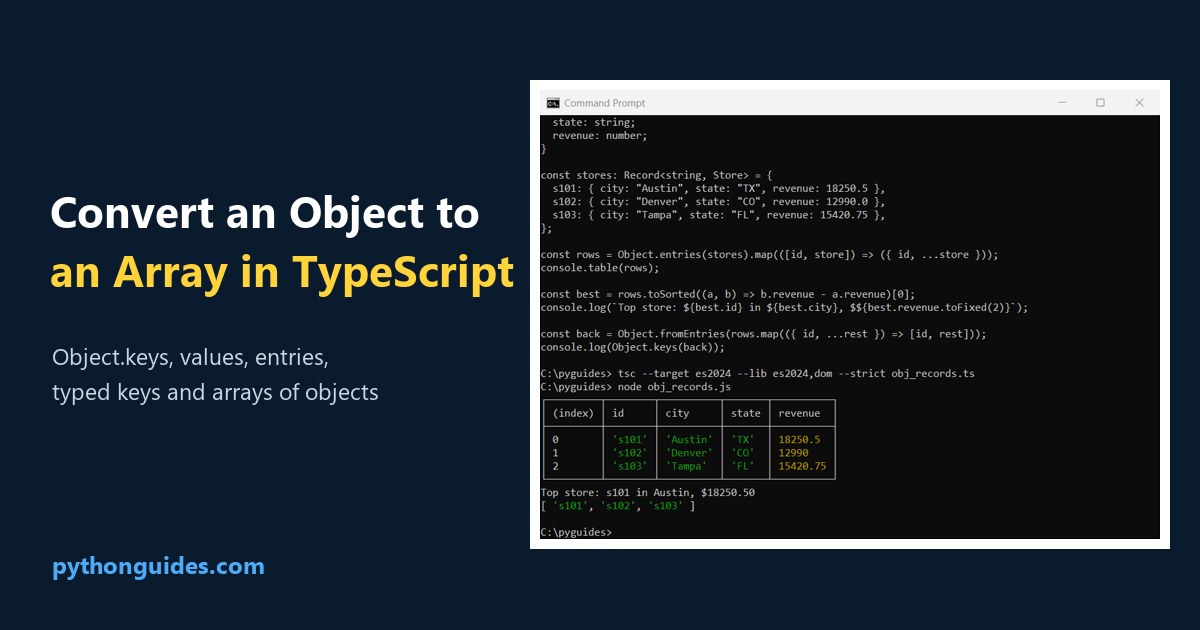The height and width of the screenshot is (630, 1200).
Task: Click the s101 Austin store code line
Action: pyautogui.click(x=719, y=188)
